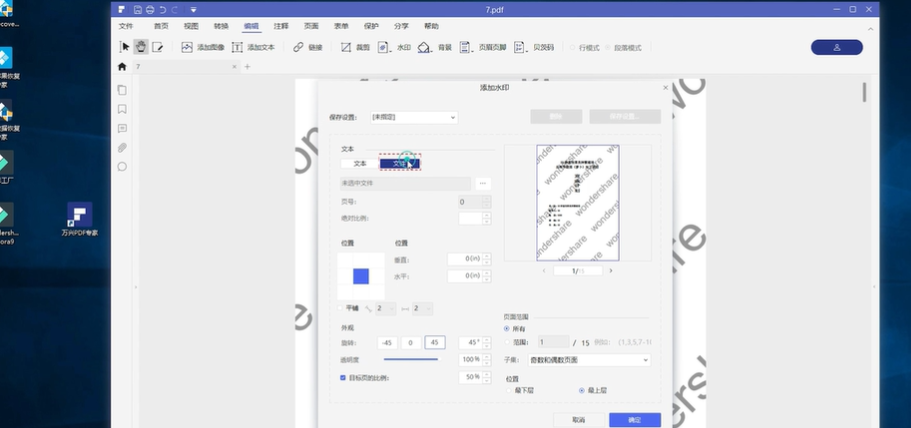Image resolution: width=911 pixels, height=428 pixels.
Task: Select the 所有 all pages radio
Action: tap(507, 329)
